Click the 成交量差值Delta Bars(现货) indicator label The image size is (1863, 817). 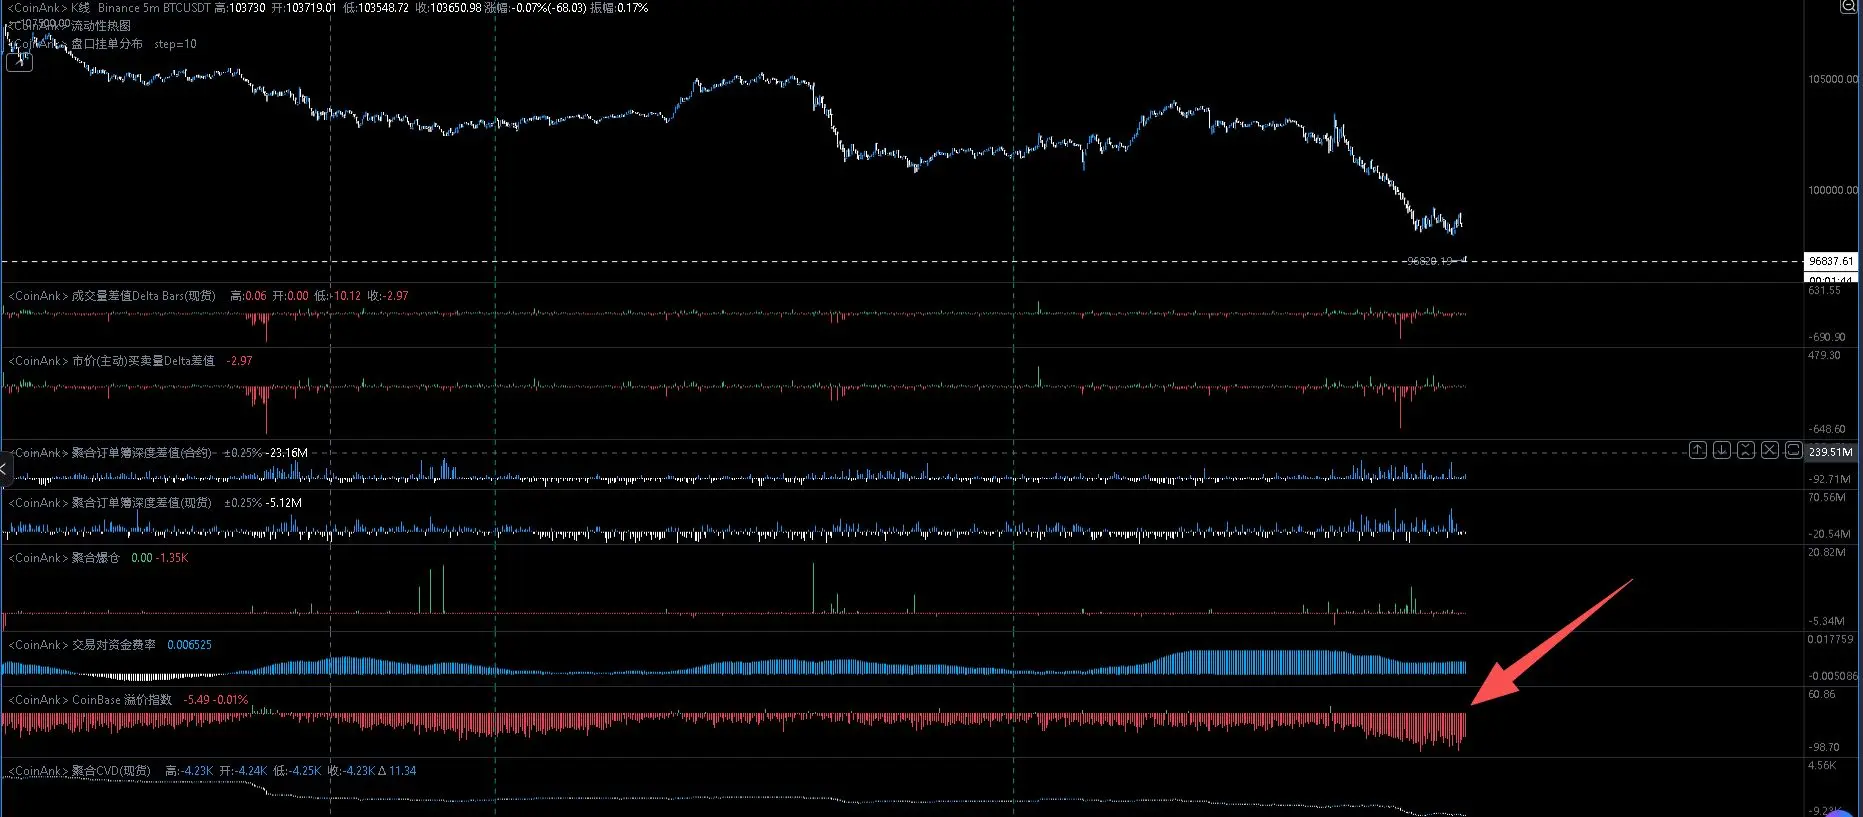point(143,296)
